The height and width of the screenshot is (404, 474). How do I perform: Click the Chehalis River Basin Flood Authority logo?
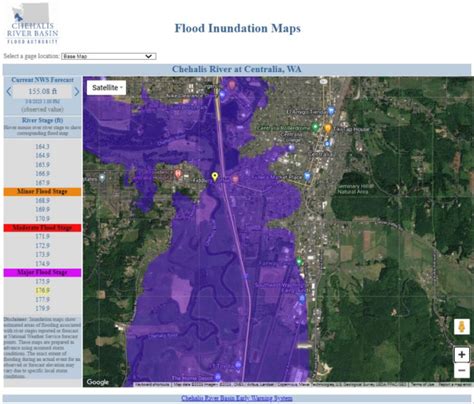pyautogui.click(x=32, y=23)
